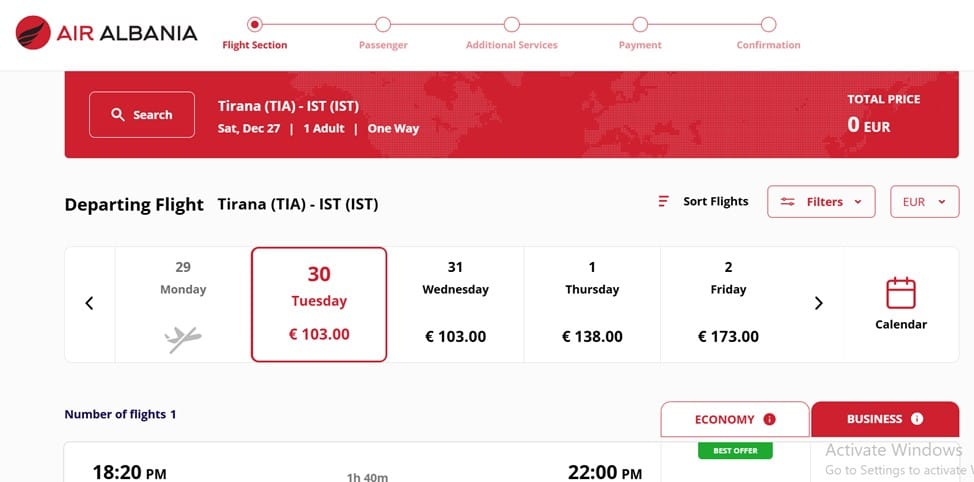This screenshot has width=974, height=482.
Task: Select Thursday 1 at € 138.00
Action: coord(592,303)
